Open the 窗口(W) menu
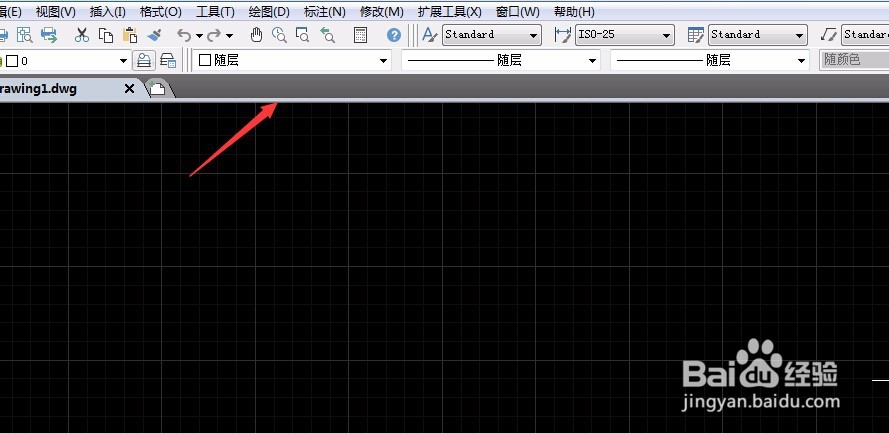This screenshot has width=889, height=433. (518, 12)
